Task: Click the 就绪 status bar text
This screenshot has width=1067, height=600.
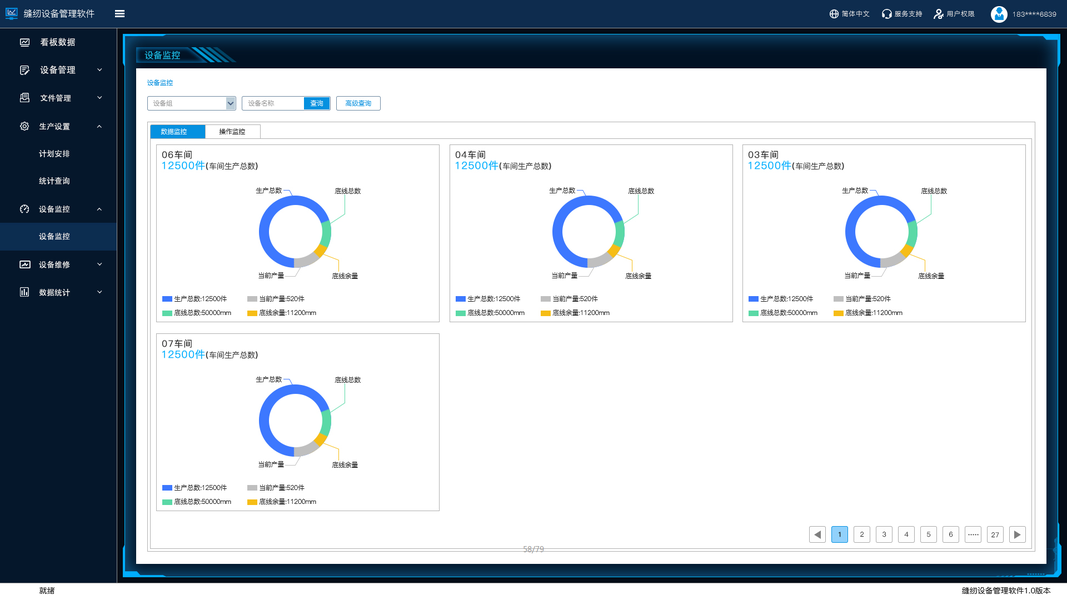Action: [47, 590]
